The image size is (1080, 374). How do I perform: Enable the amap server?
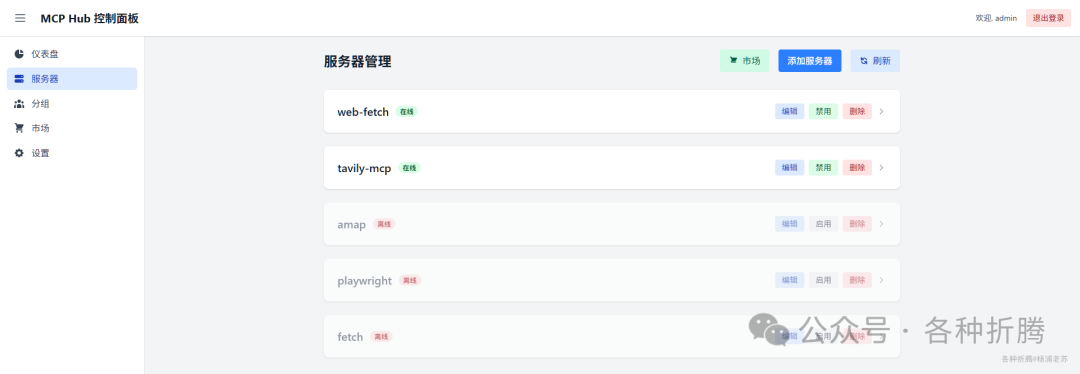823,224
